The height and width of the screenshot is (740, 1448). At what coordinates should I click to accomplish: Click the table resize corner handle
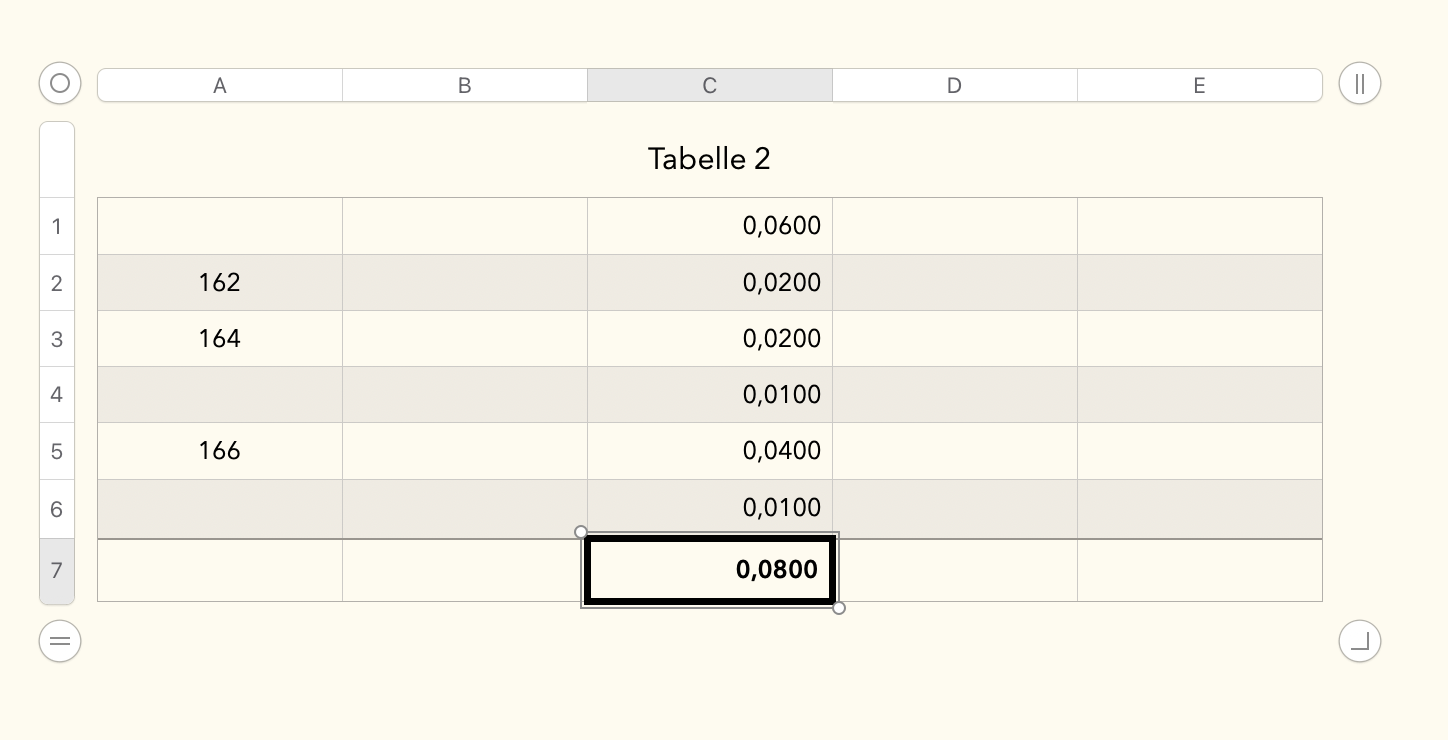click(x=1359, y=641)
